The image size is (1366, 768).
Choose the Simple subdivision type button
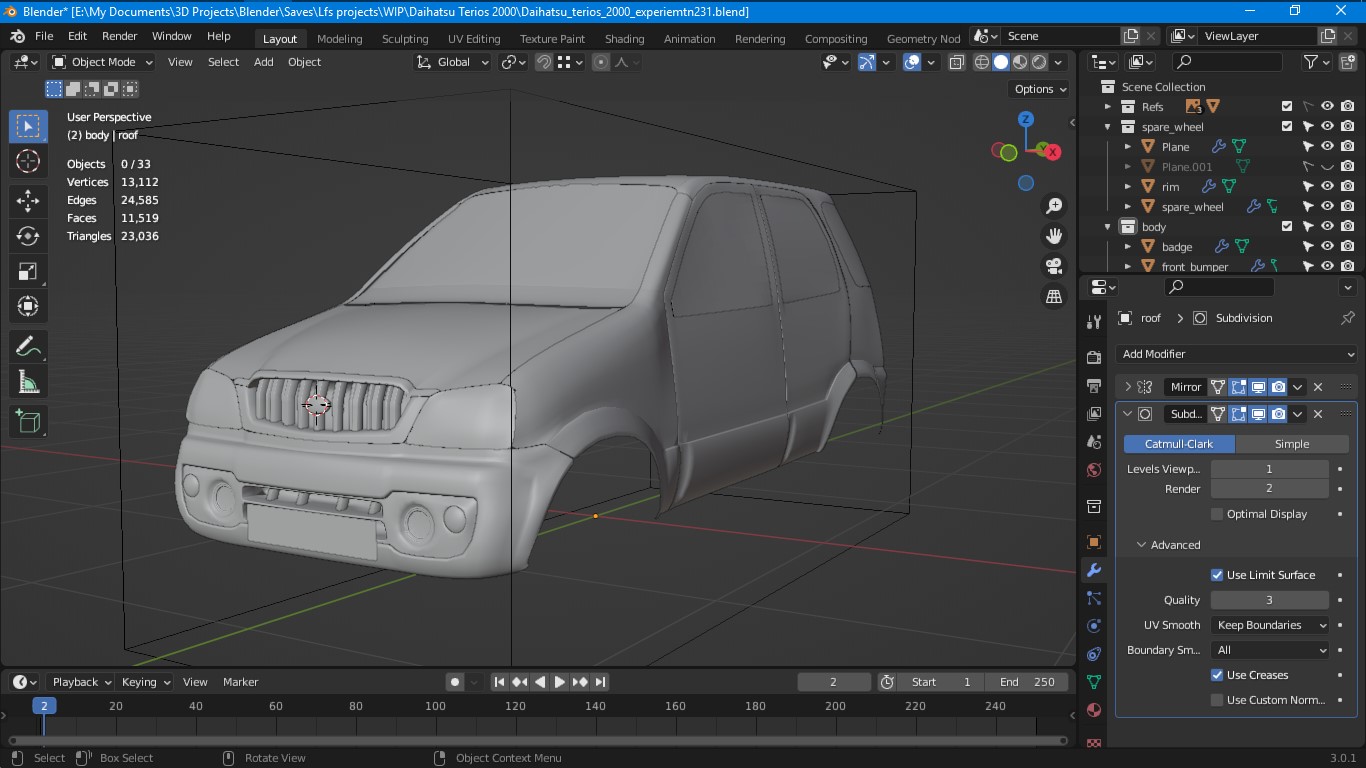[x=1291, y=444]
